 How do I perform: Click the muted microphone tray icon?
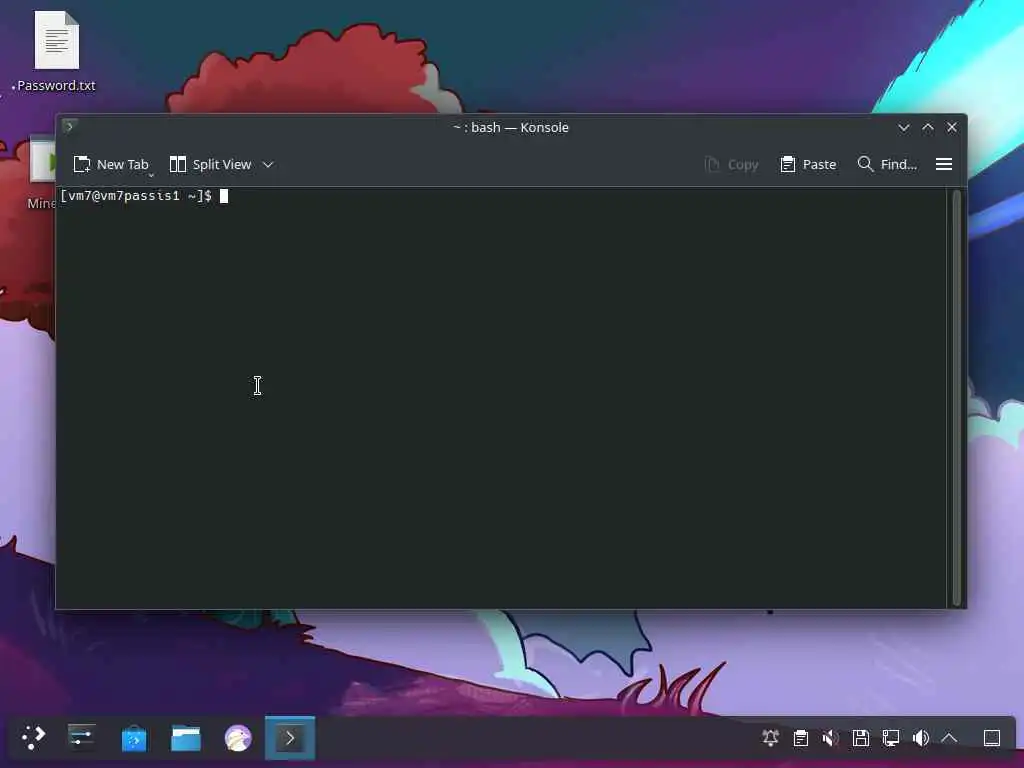830,738
